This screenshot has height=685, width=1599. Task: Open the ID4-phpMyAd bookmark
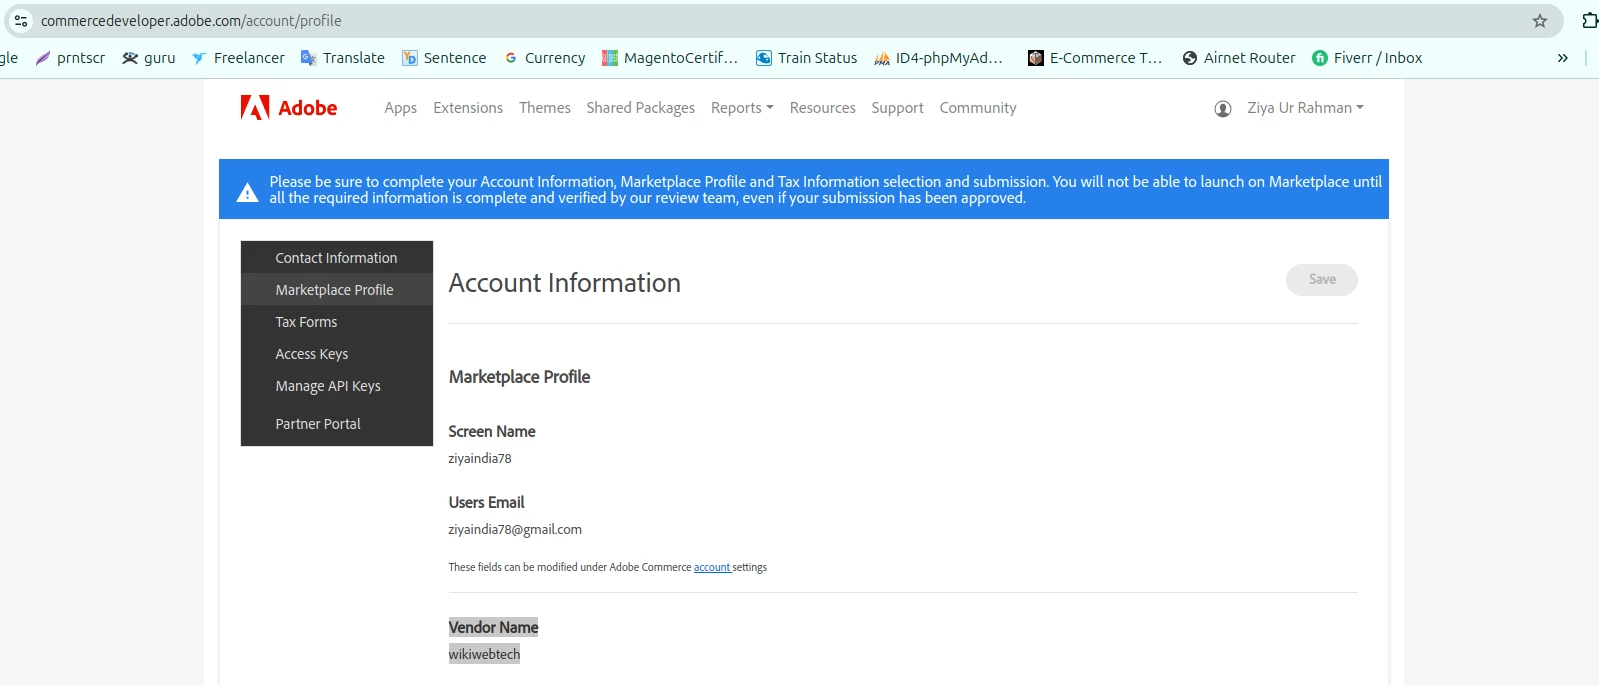coord(938,58)
